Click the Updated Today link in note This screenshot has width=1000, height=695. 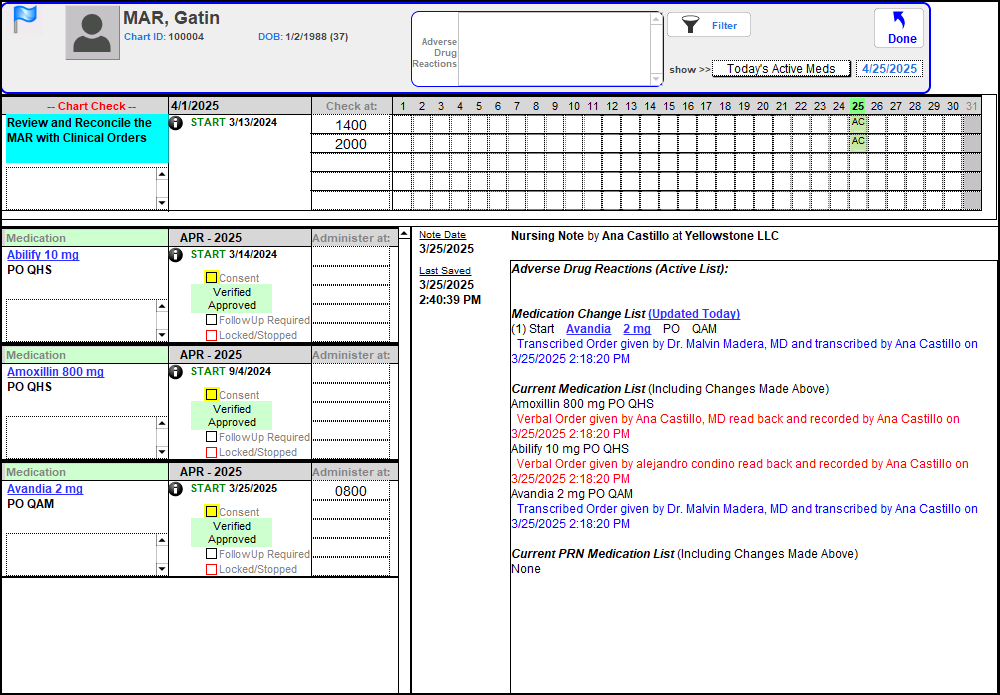click(693, 314)
